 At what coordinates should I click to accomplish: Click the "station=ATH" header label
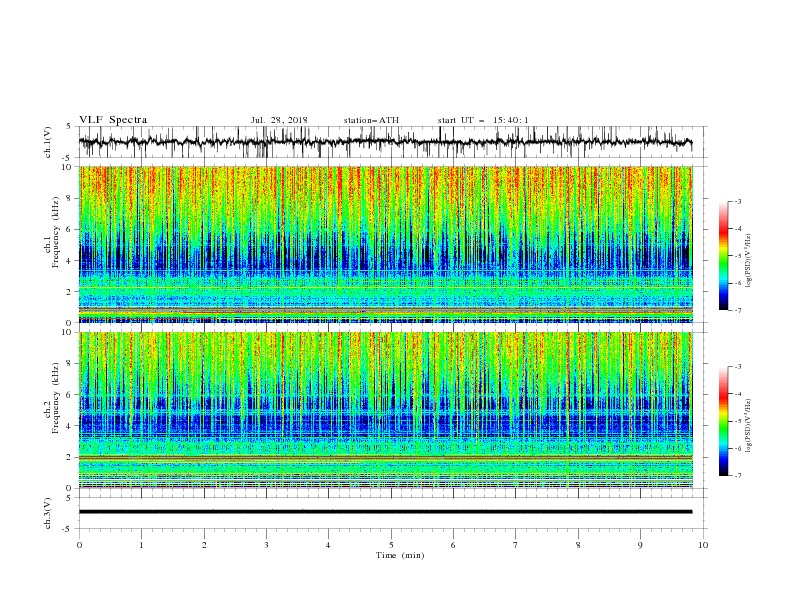pyautogui.click(x=371, y=120)
